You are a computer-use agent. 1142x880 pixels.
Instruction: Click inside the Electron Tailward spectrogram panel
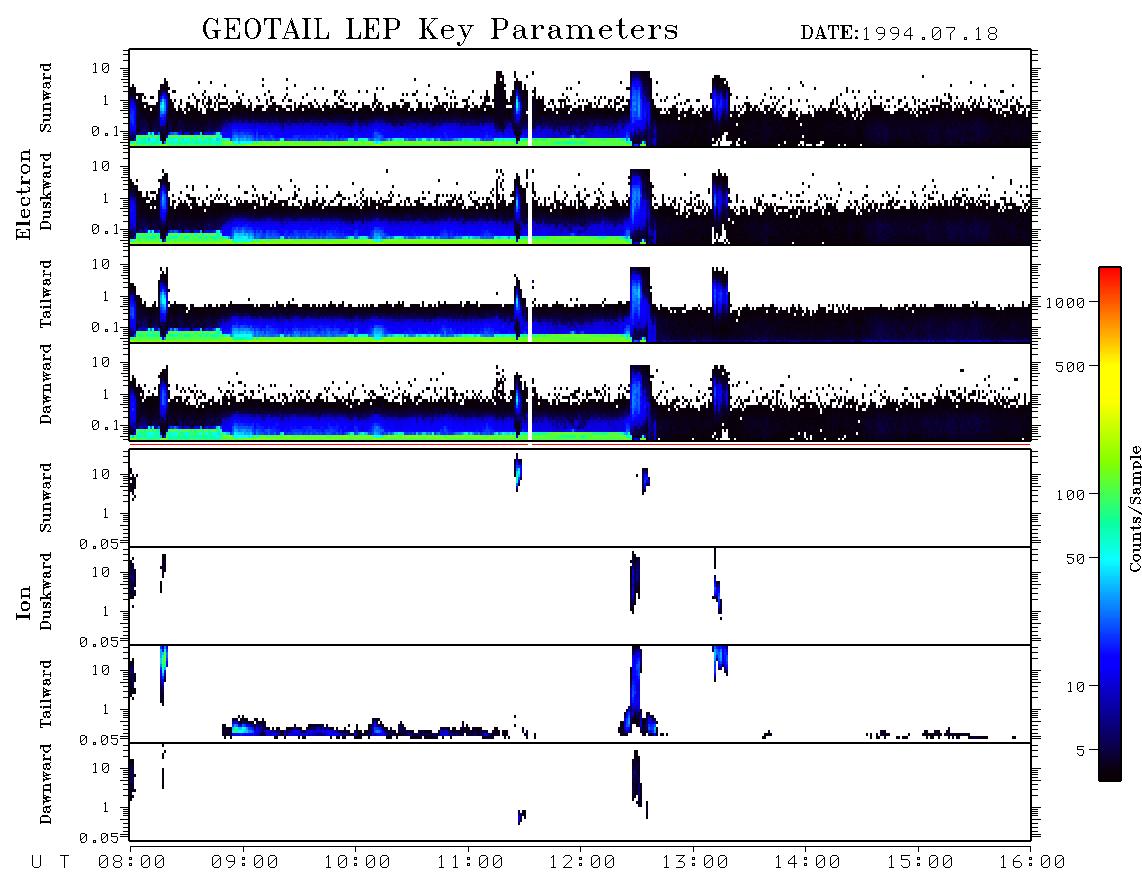(580, 294)
